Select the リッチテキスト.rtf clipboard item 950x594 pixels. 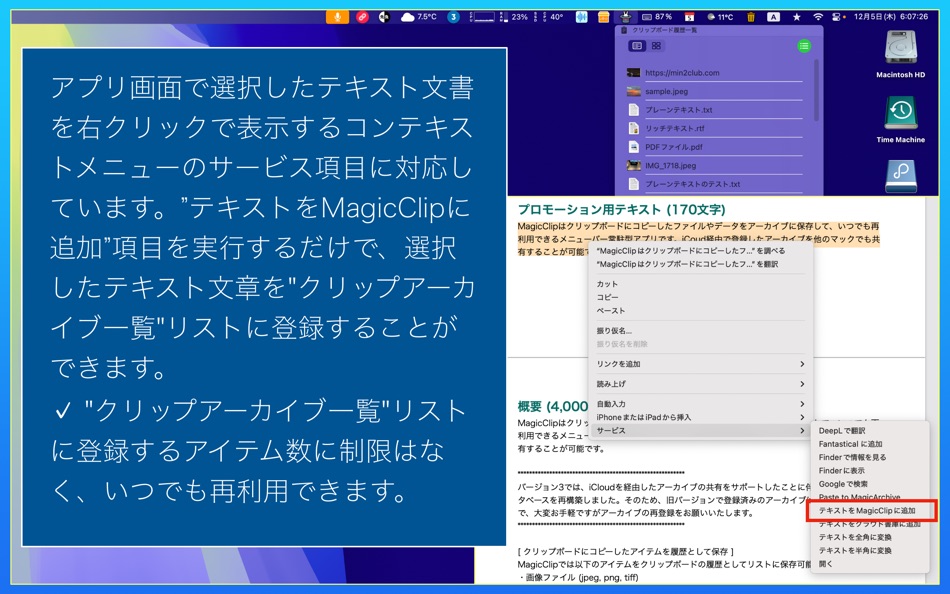(714, 128)
